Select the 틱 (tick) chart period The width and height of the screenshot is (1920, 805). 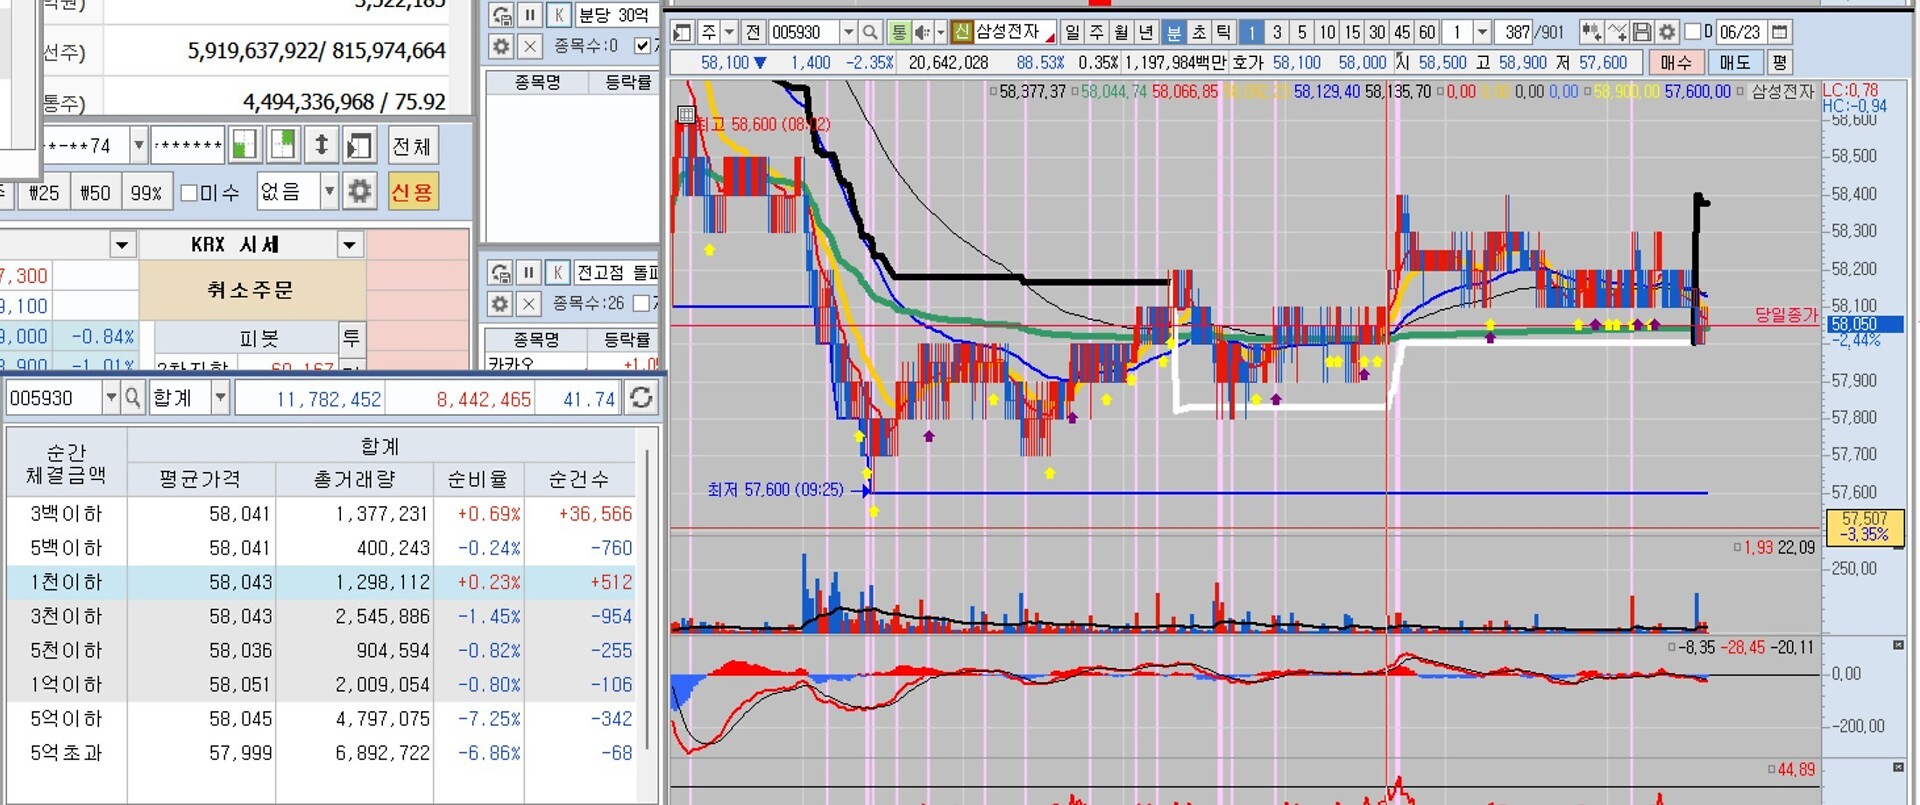1223,32
